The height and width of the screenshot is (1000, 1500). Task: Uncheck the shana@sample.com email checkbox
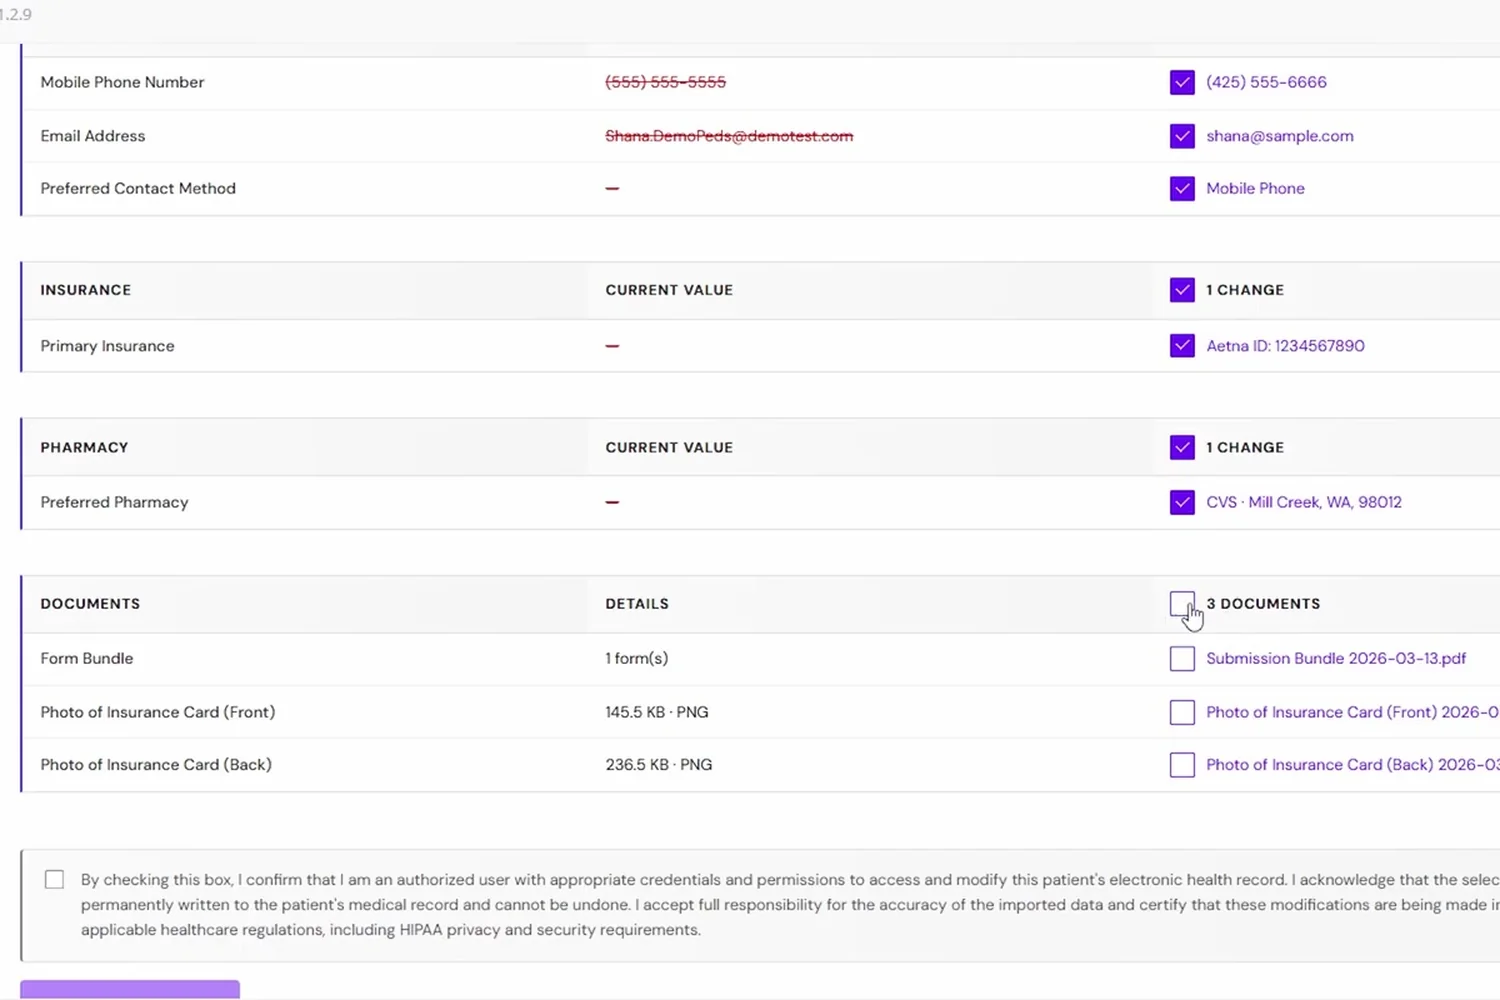[1182, 136]
